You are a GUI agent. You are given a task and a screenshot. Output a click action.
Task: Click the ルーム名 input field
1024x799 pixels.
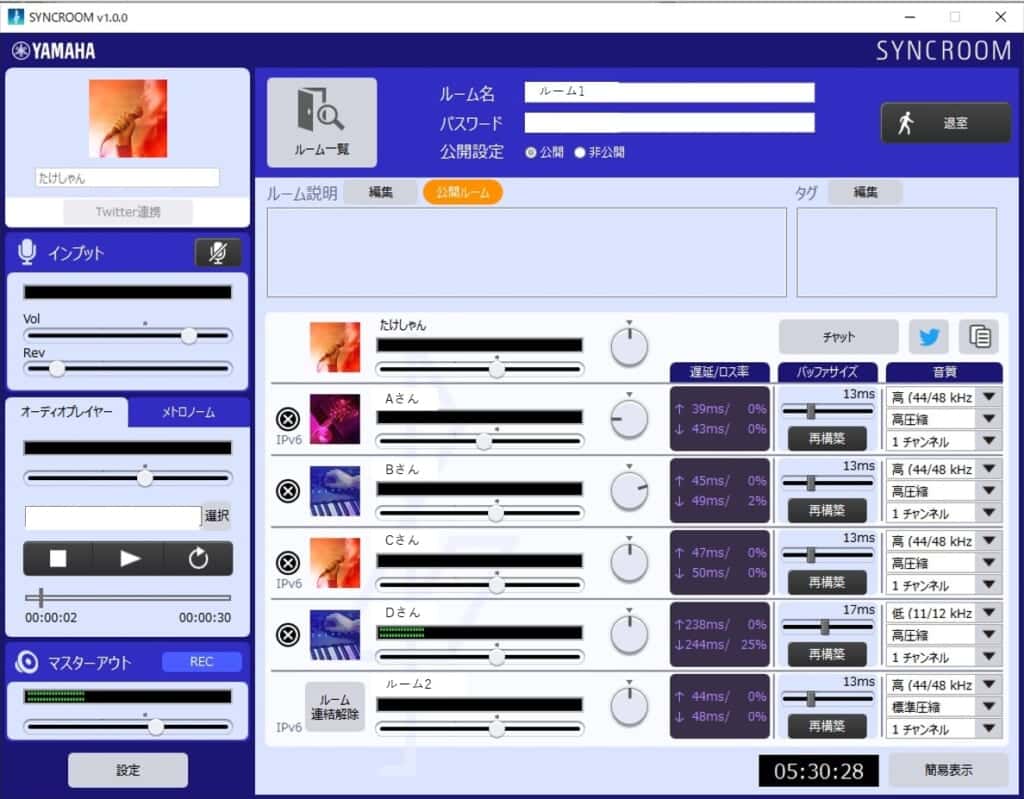(x=669, y=92)
